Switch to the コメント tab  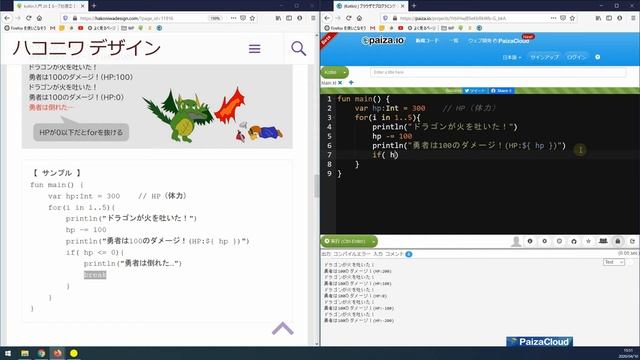tap(394, 254)
